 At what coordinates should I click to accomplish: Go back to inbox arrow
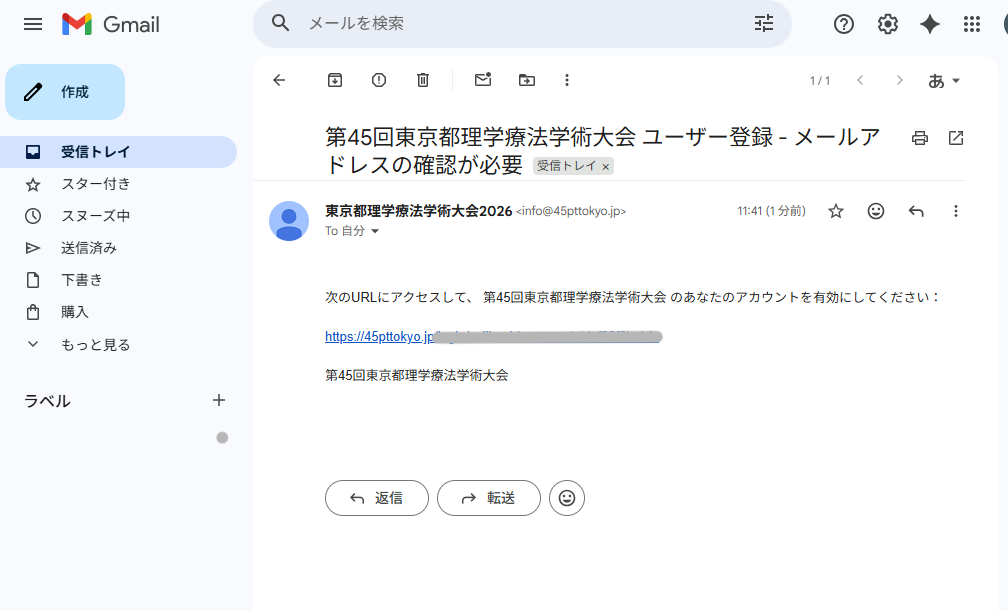pyautogui.click(x=279, y=80)
